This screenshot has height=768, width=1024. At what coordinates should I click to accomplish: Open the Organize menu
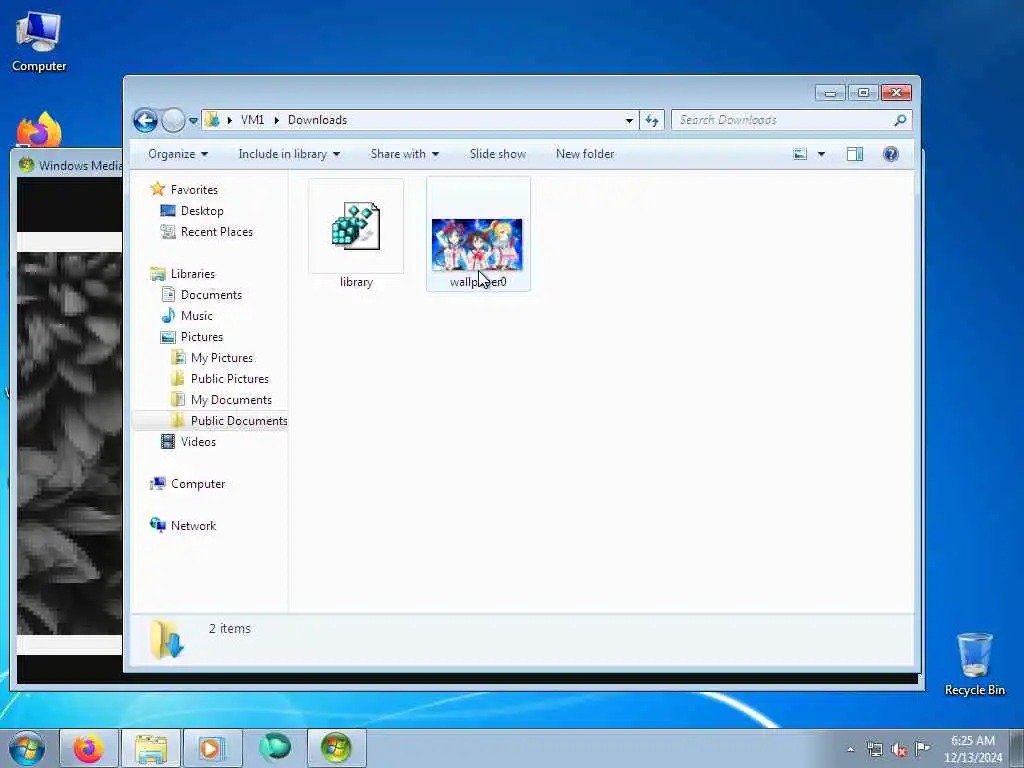[x=178, y=154]
